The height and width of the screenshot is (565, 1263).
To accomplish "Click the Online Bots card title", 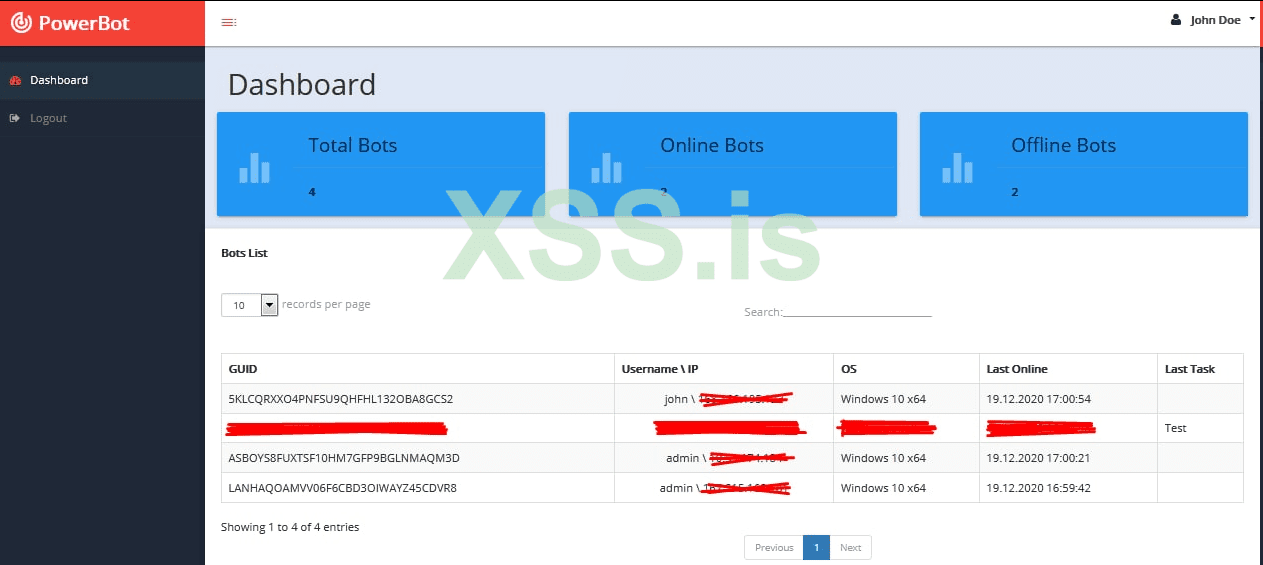I will pyautogui.click(x=712, y=145).
